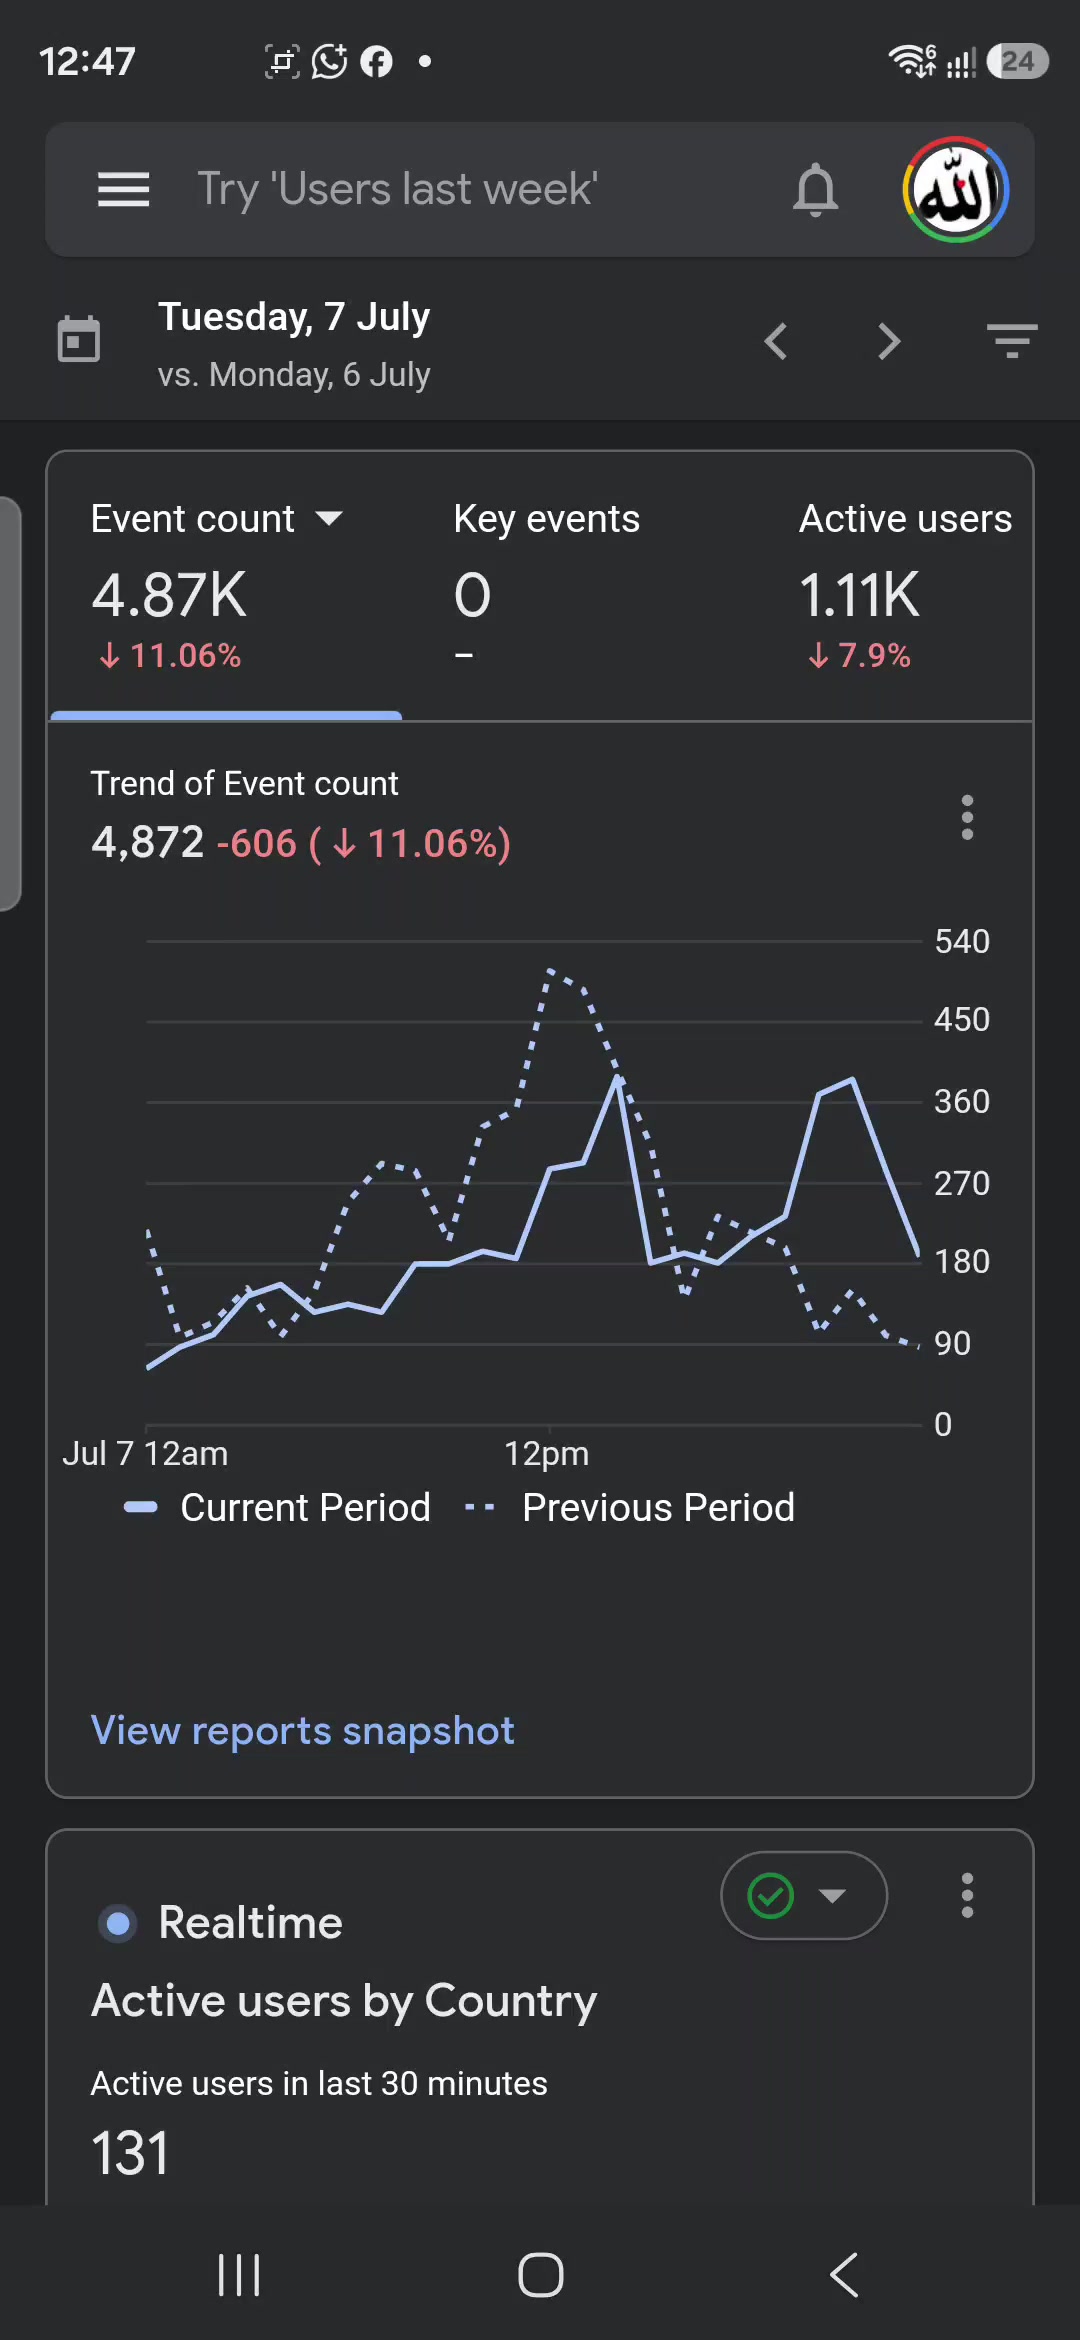1080x2340 pixels.
Task: Open the calendar date picker icon
Action: coord(79,339)
